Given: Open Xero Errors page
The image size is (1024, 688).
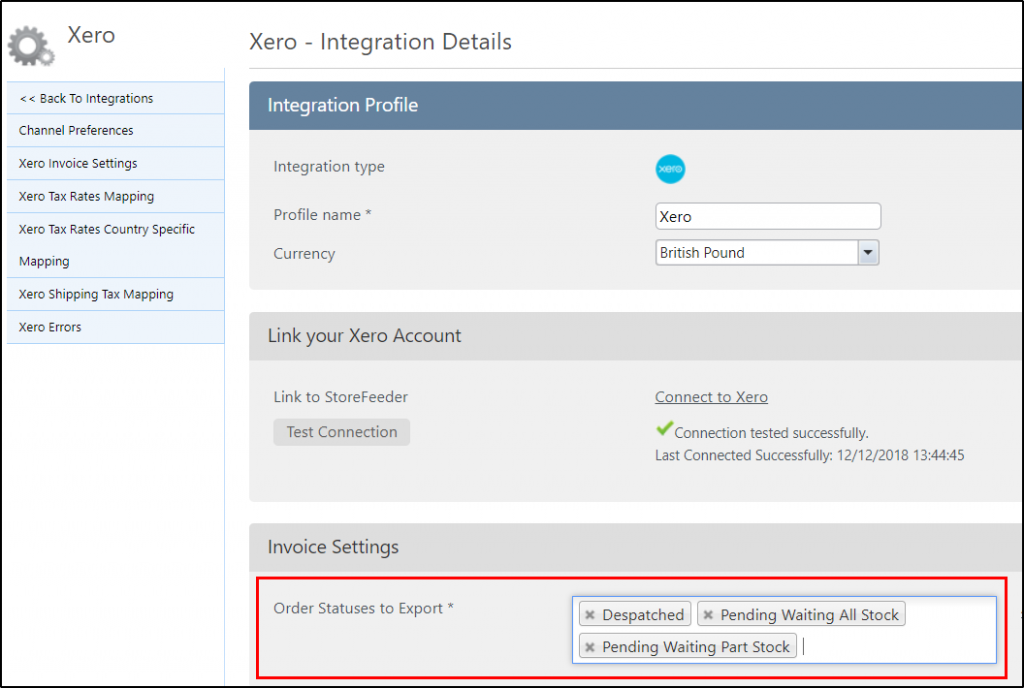Looking at the screenshot, I should point(116,327).
